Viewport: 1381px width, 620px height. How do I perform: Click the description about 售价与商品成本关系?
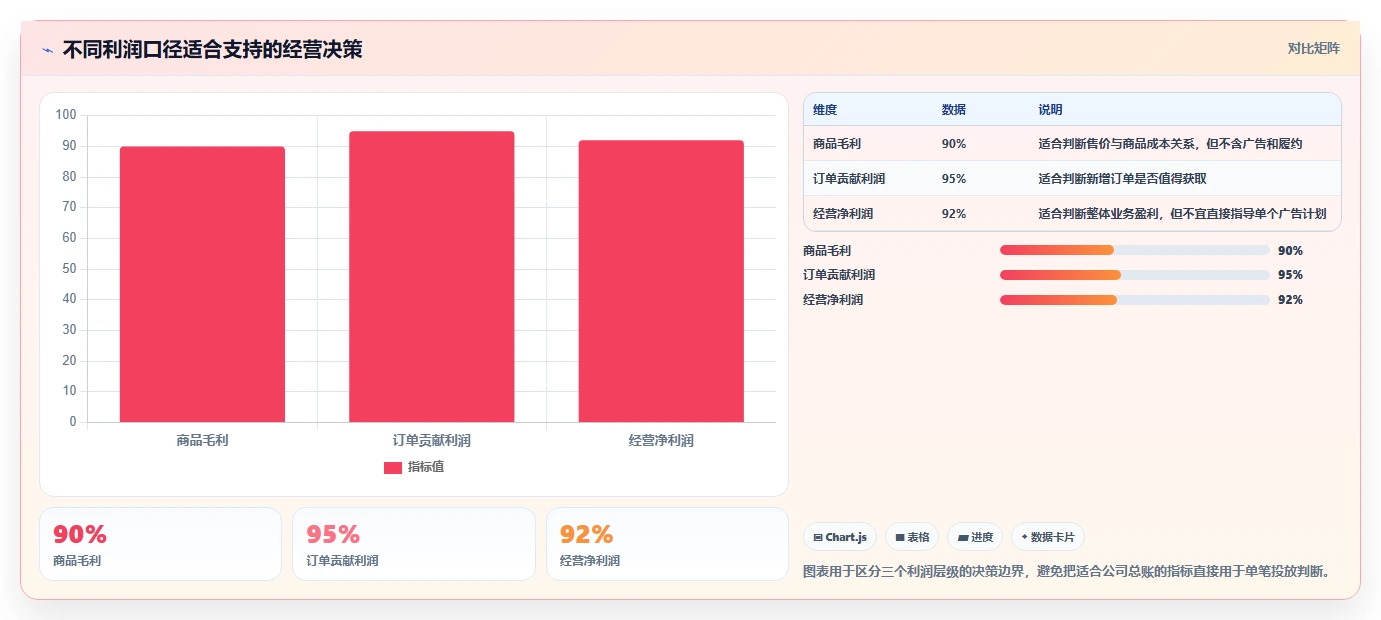[x=1170, y=144]
